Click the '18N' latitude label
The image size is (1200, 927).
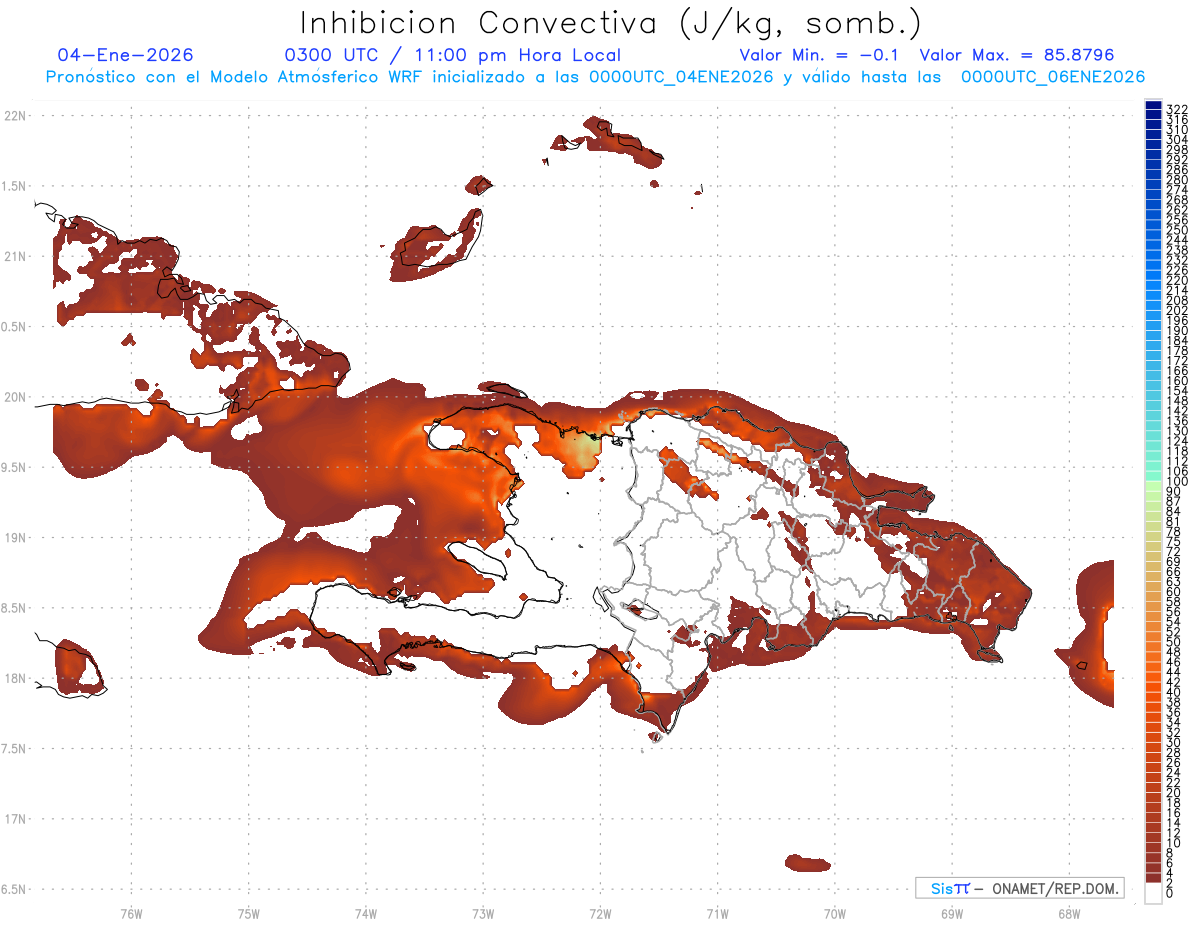[x=16, y=678]
